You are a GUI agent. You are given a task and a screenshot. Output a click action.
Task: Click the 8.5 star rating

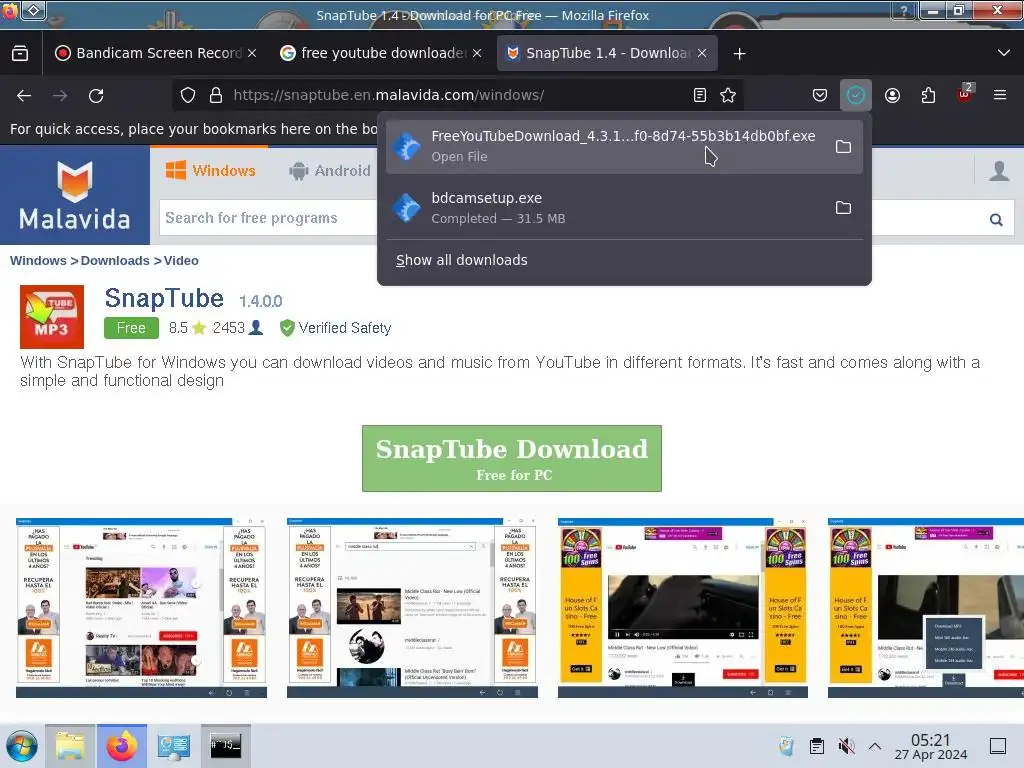187,328
